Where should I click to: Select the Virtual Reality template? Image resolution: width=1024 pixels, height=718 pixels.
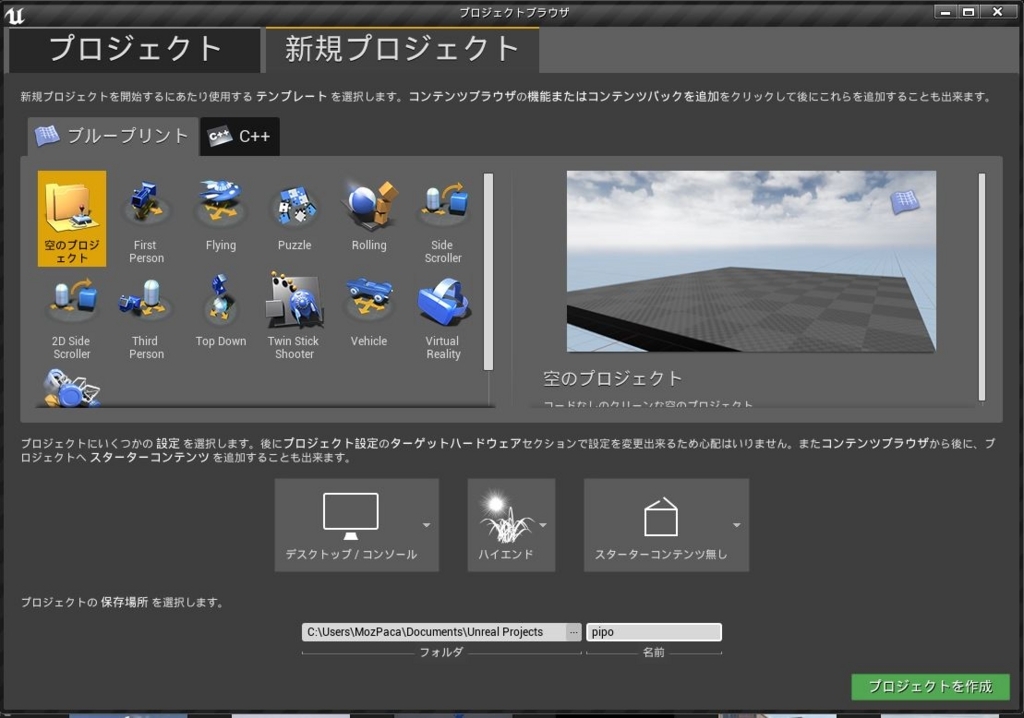(443, 316)
